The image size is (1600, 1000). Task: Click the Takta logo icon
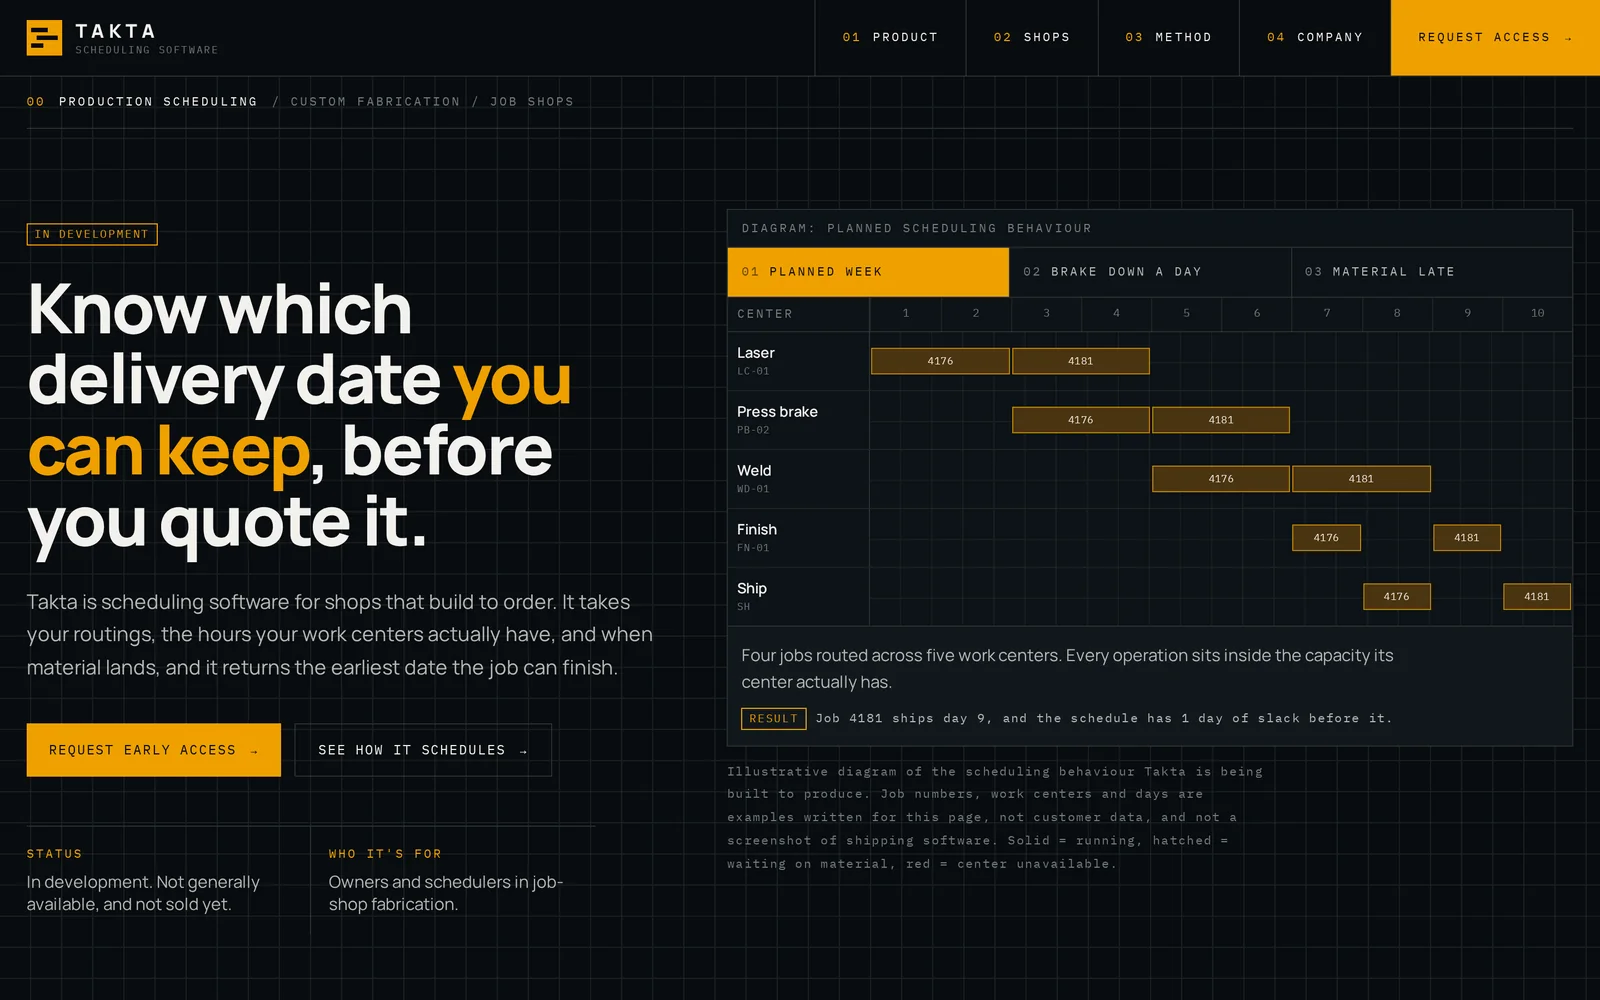click(x=44, y=38)
